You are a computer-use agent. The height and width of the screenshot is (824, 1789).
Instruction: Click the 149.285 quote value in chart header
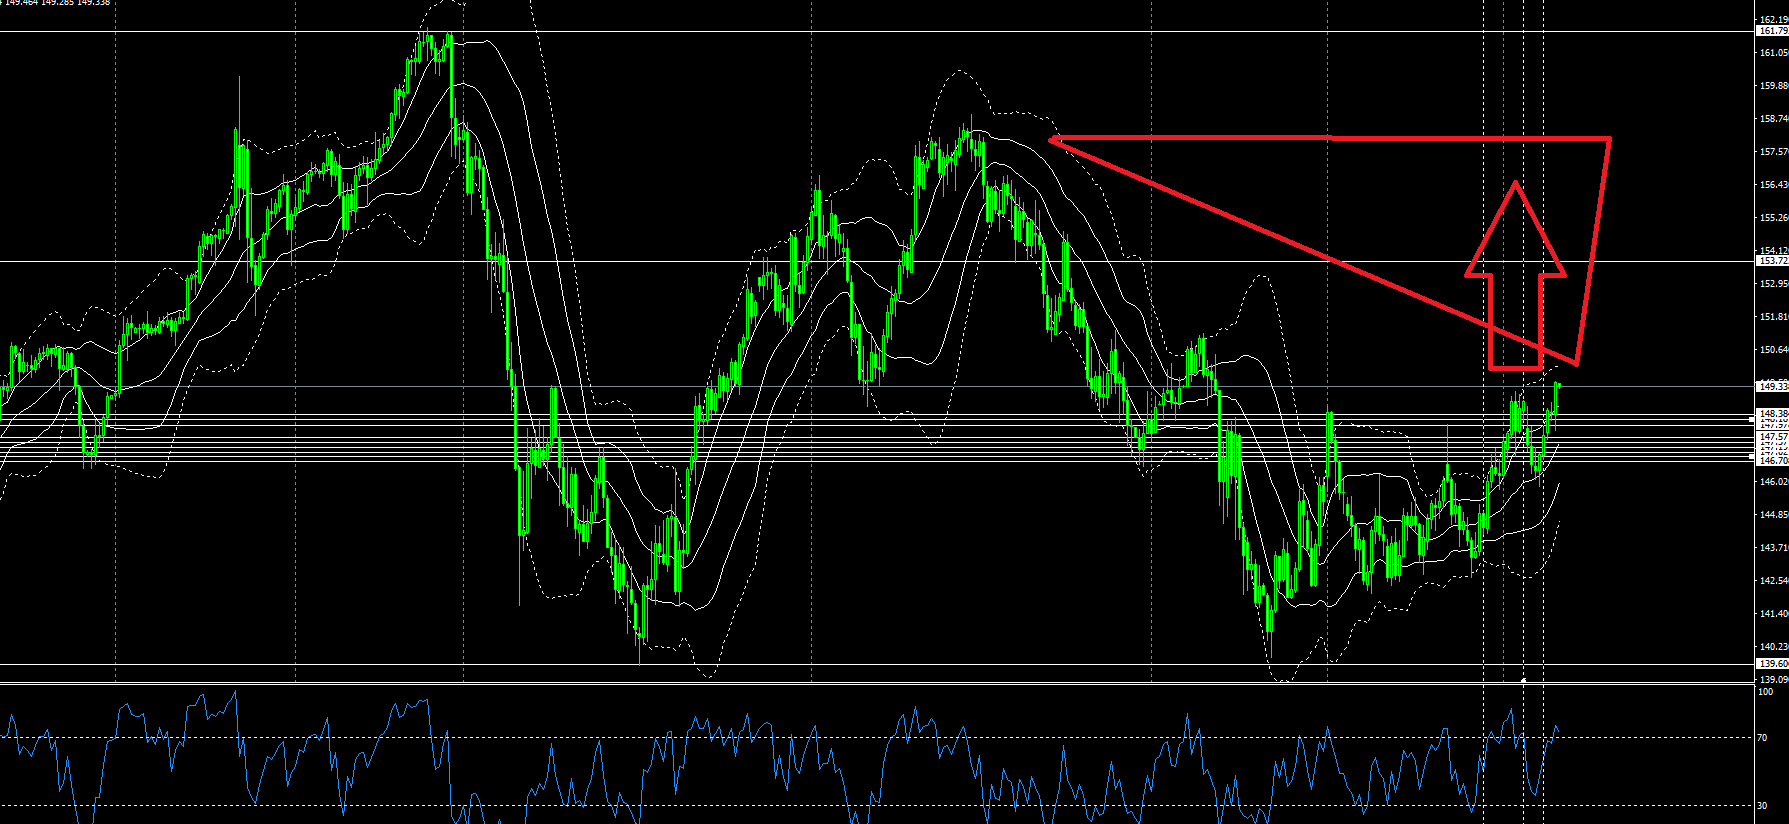pos(57,3)
